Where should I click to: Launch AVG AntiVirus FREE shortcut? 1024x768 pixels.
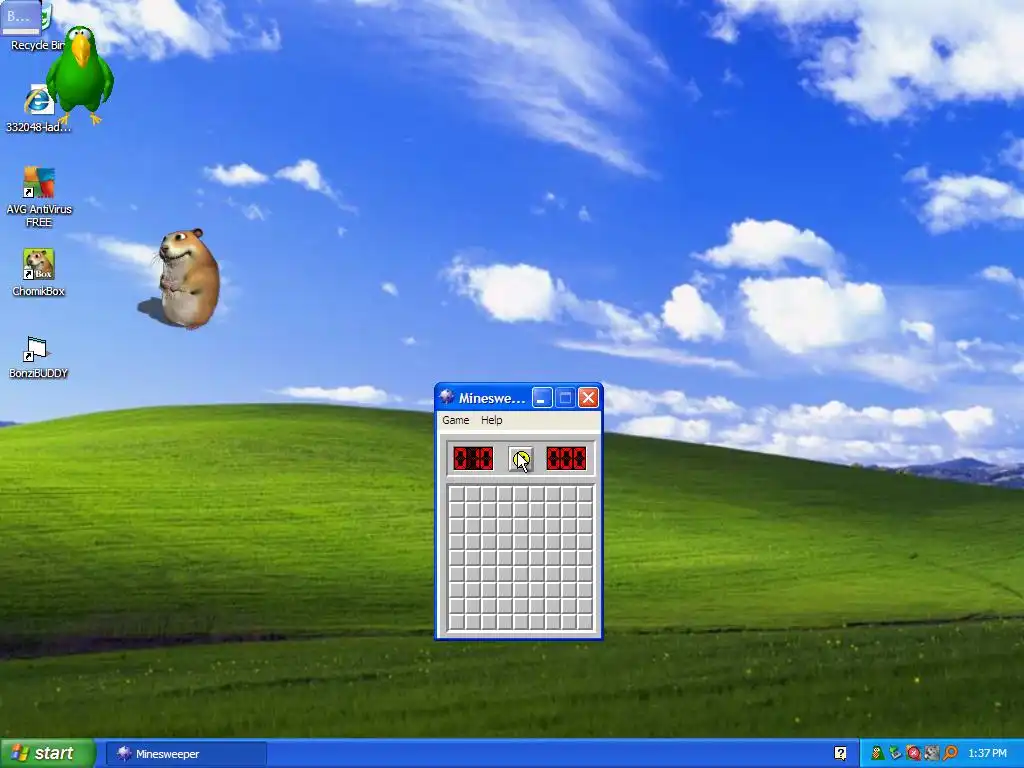pyautogui.click(x=39, y=197)
